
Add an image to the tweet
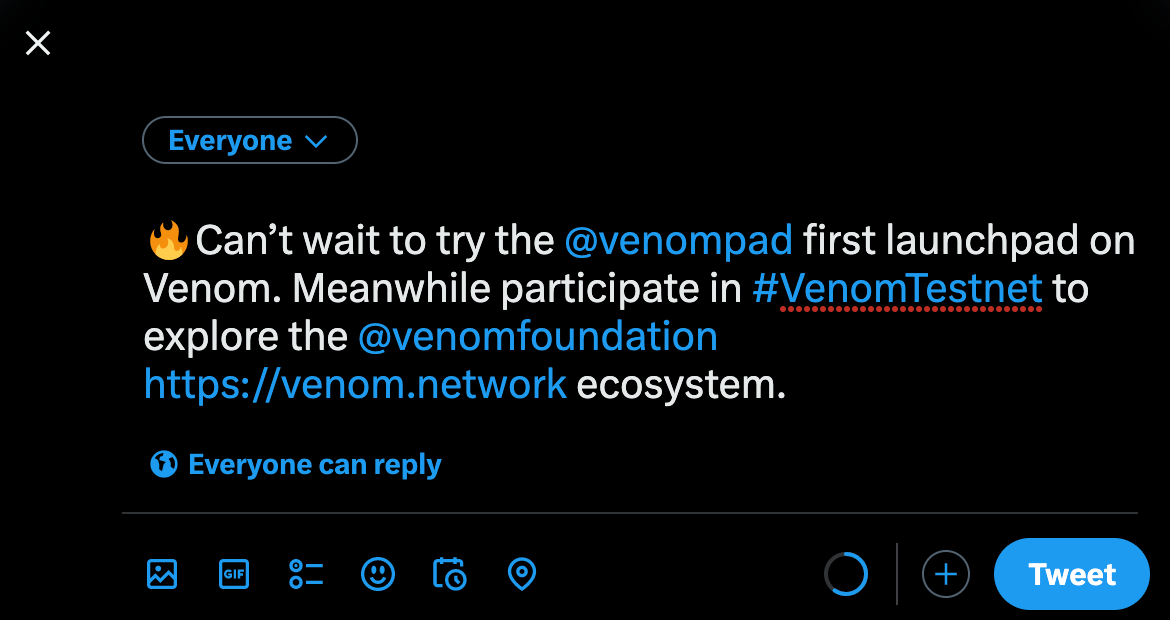pos(161,574)
